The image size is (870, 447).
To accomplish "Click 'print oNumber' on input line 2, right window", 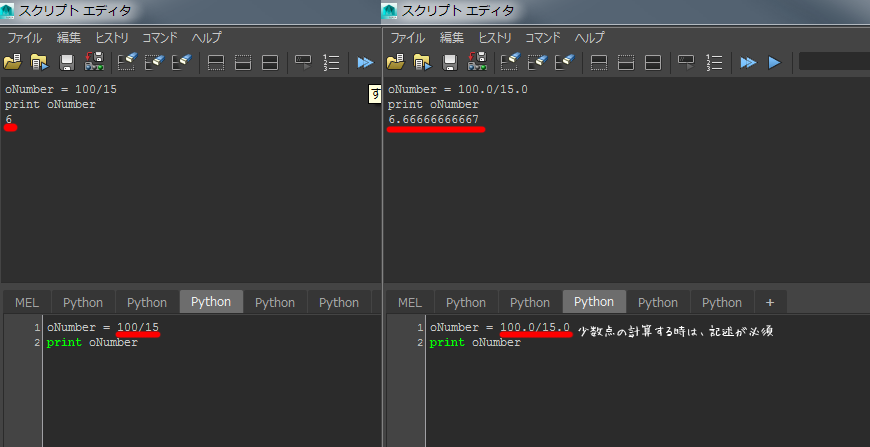I will pyautogui.click(x=475, y=343).
